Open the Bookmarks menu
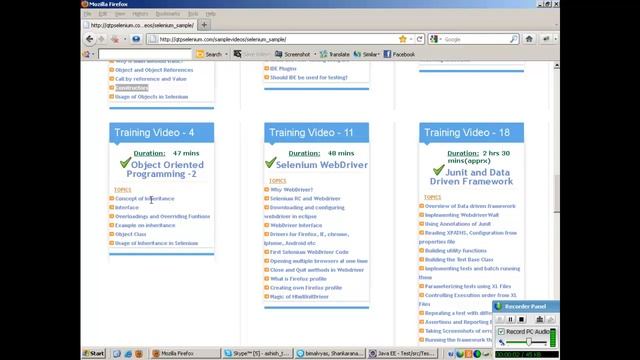The height and width of the screenshot is (360, 640). [x=168, y=13]
